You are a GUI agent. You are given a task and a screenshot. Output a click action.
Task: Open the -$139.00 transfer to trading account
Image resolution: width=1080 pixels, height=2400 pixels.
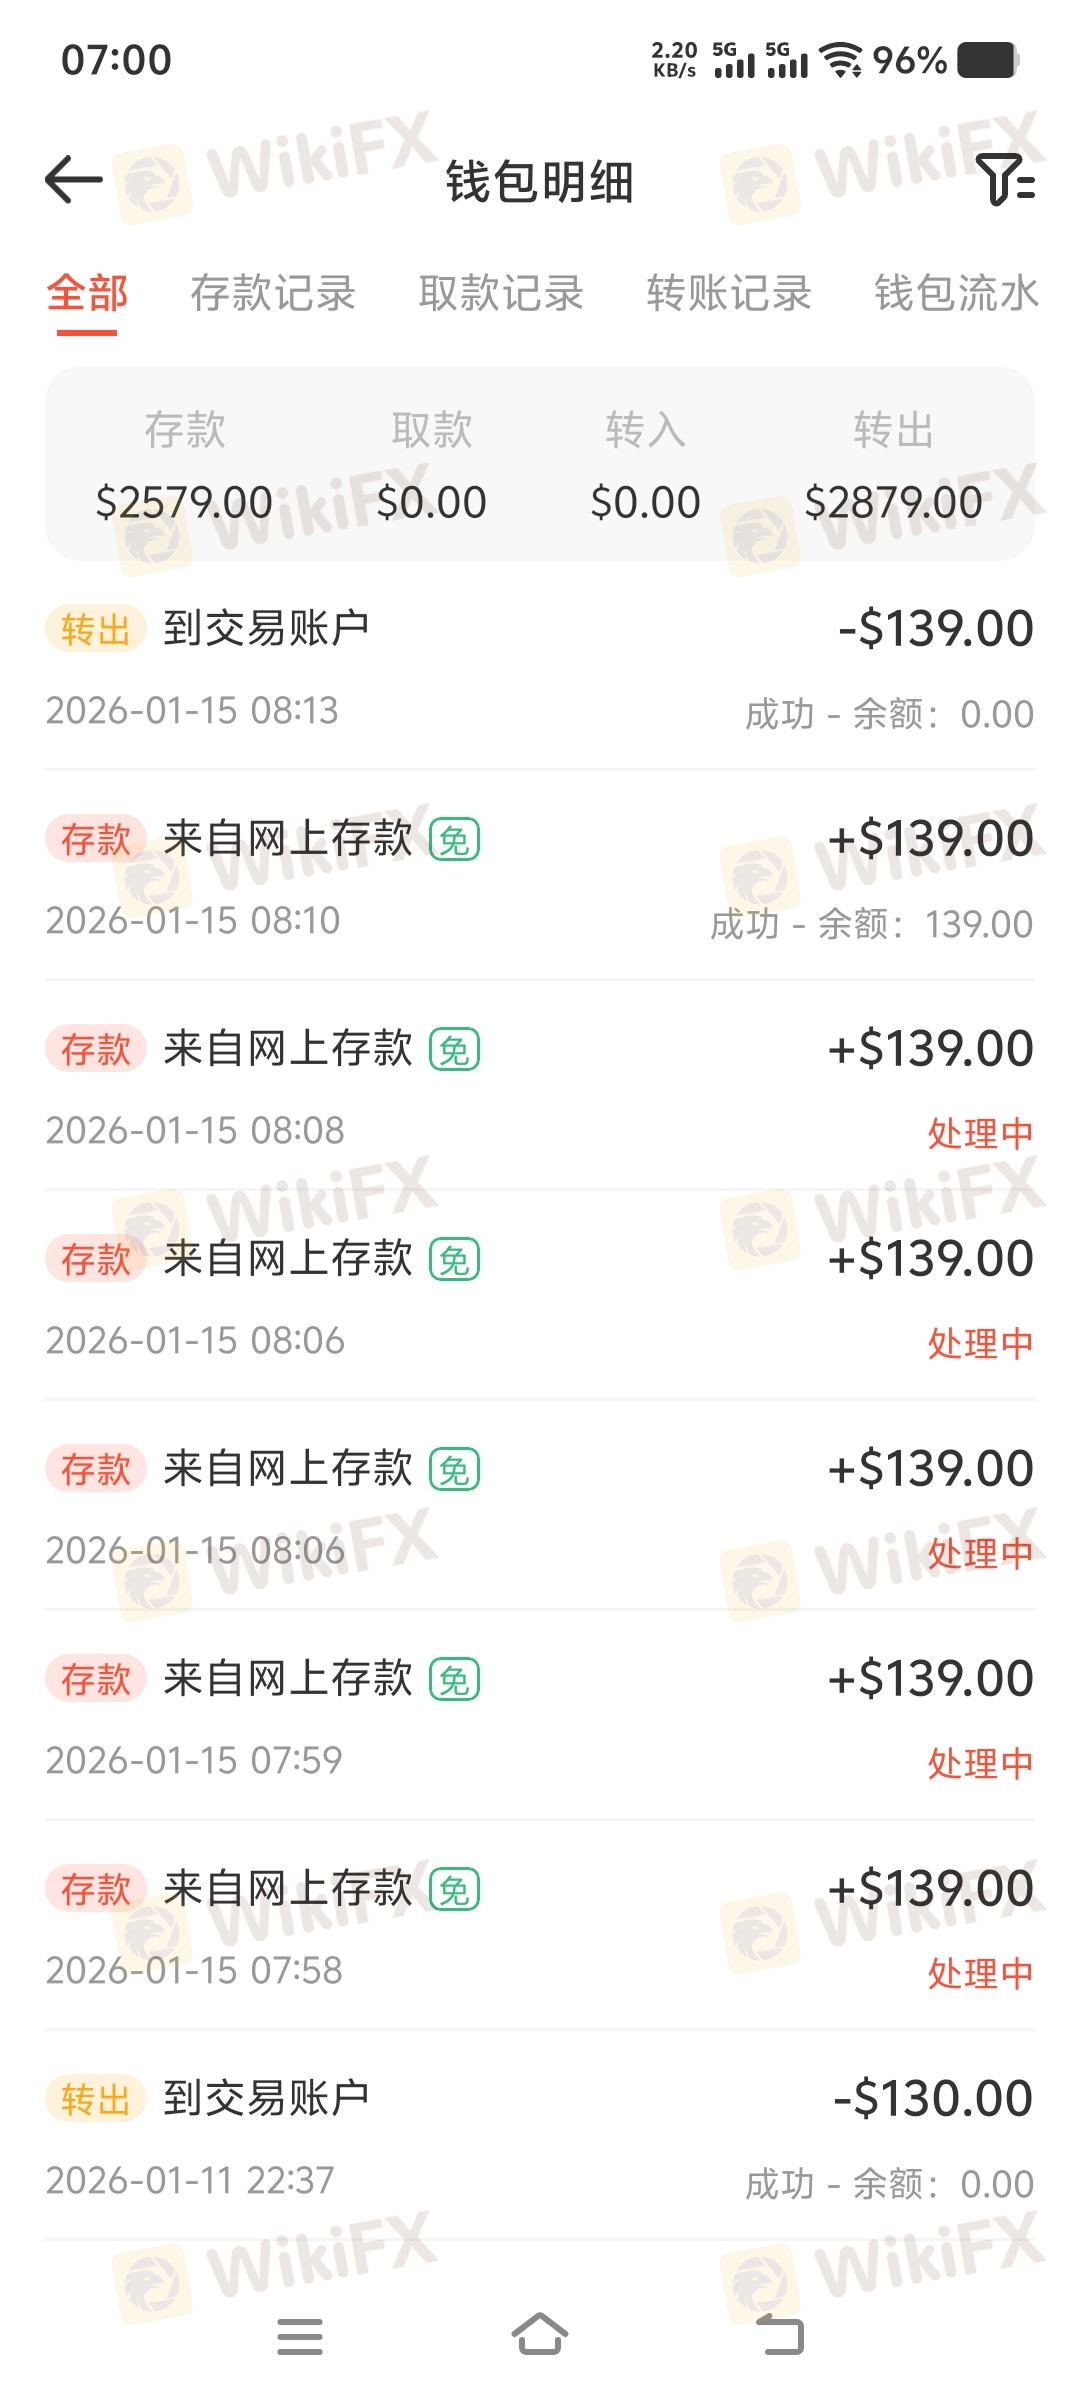pos(540,668)
